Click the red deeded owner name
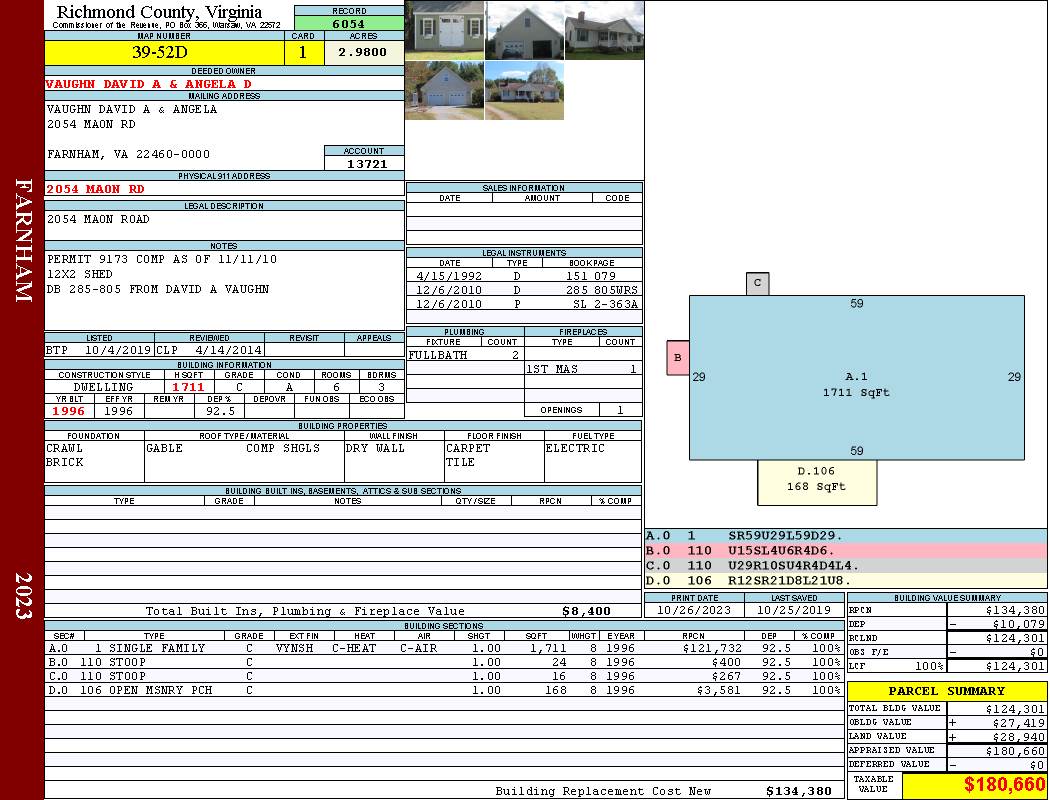This screenshot has height=800, width=1050. pos(149,84)
